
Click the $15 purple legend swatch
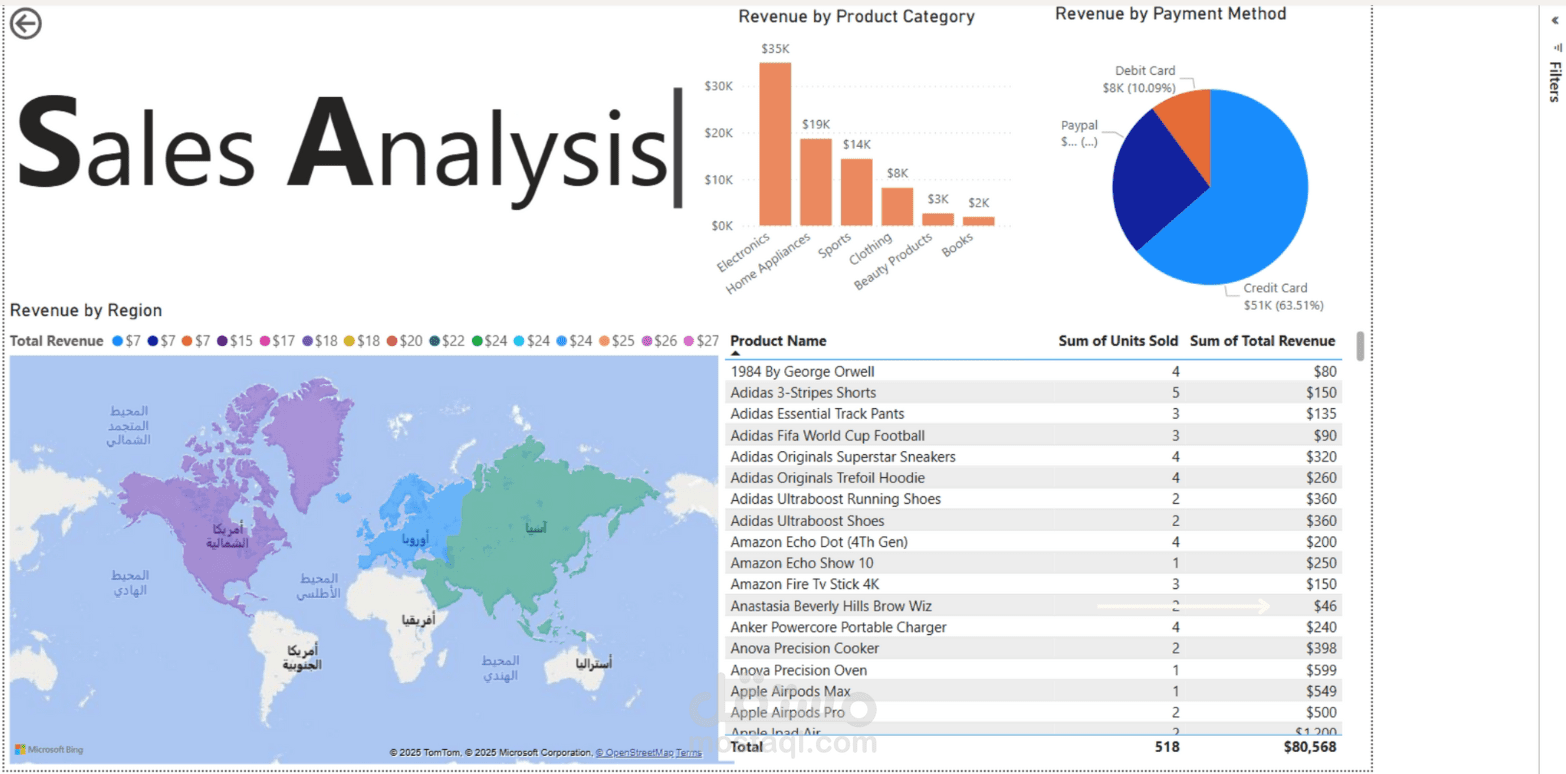coord(222,341)
